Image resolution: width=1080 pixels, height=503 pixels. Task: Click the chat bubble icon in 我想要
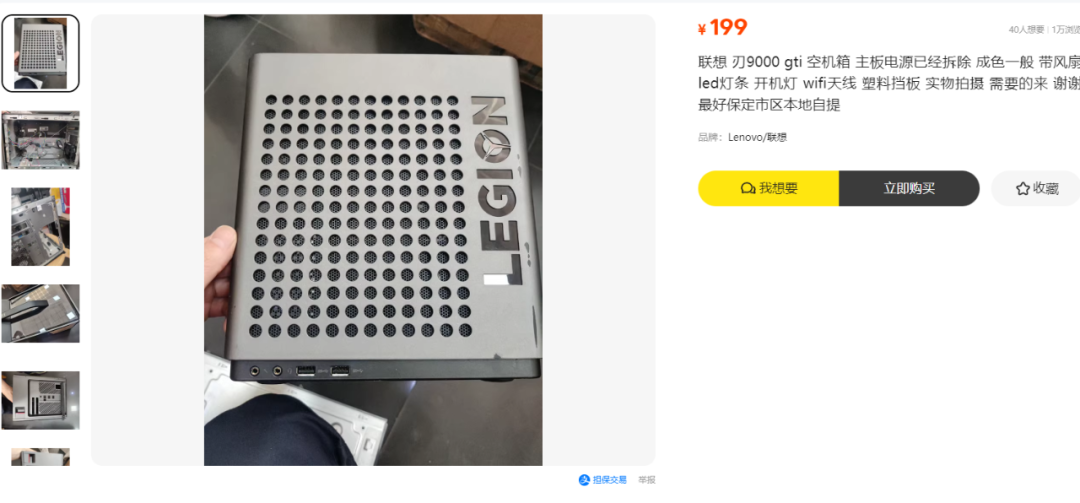(x=747, y=188)
